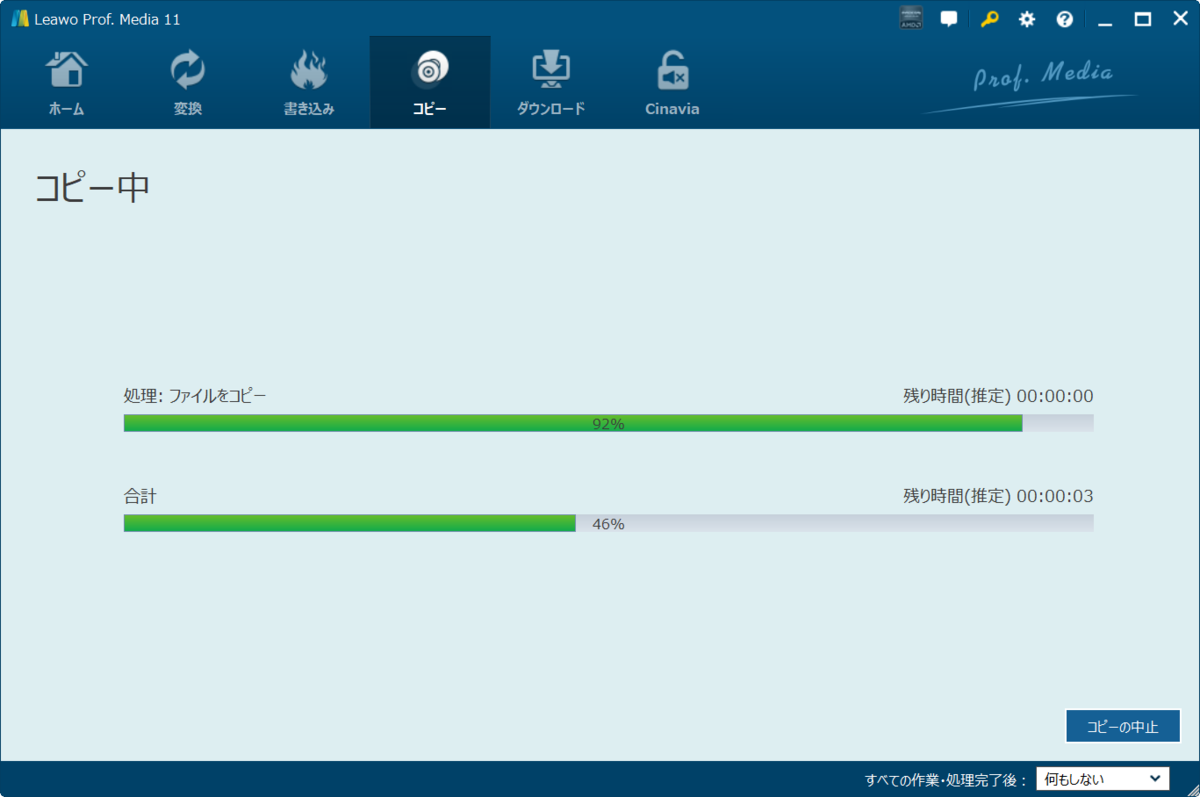Click the AMD GPU acceleration icon
The image size is (1200, 797).
click(x=911, y=19)
